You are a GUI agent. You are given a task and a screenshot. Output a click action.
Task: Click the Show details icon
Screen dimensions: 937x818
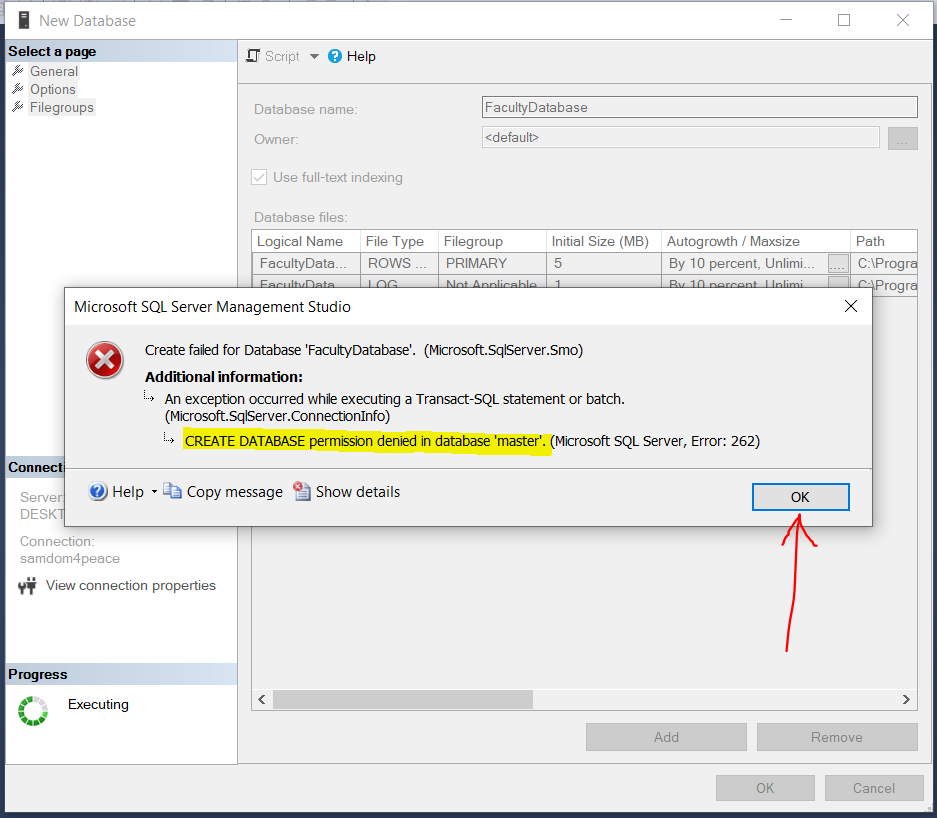pyautogui.click(x=302, y=491)
